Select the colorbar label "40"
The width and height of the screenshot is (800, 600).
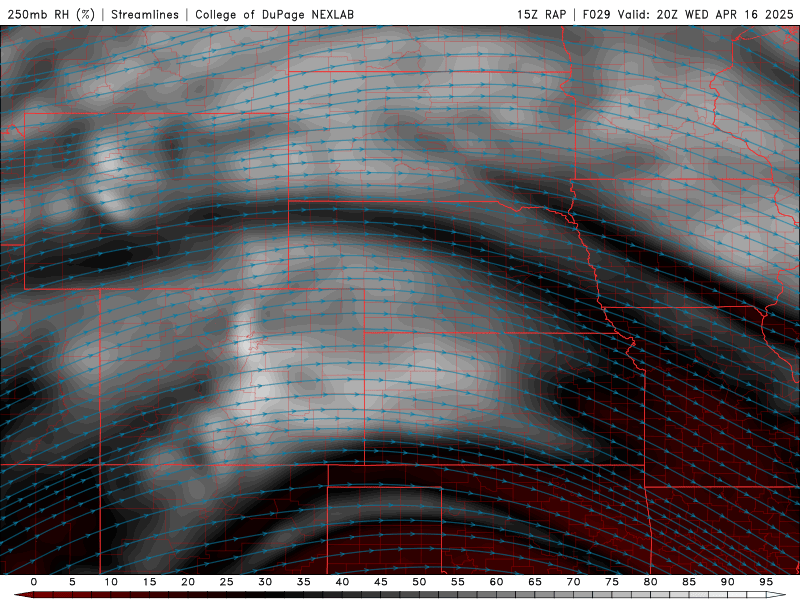pos(342,582)
